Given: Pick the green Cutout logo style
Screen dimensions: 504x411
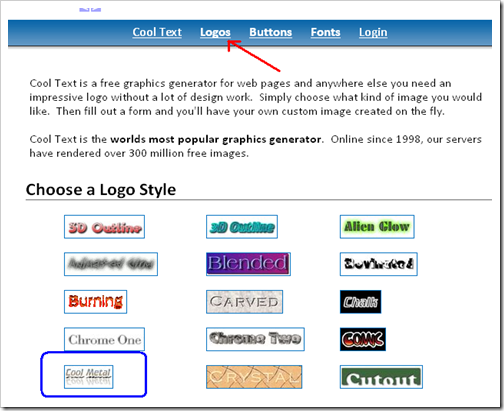Looking at the screenshot, I should tap(381, 377).
